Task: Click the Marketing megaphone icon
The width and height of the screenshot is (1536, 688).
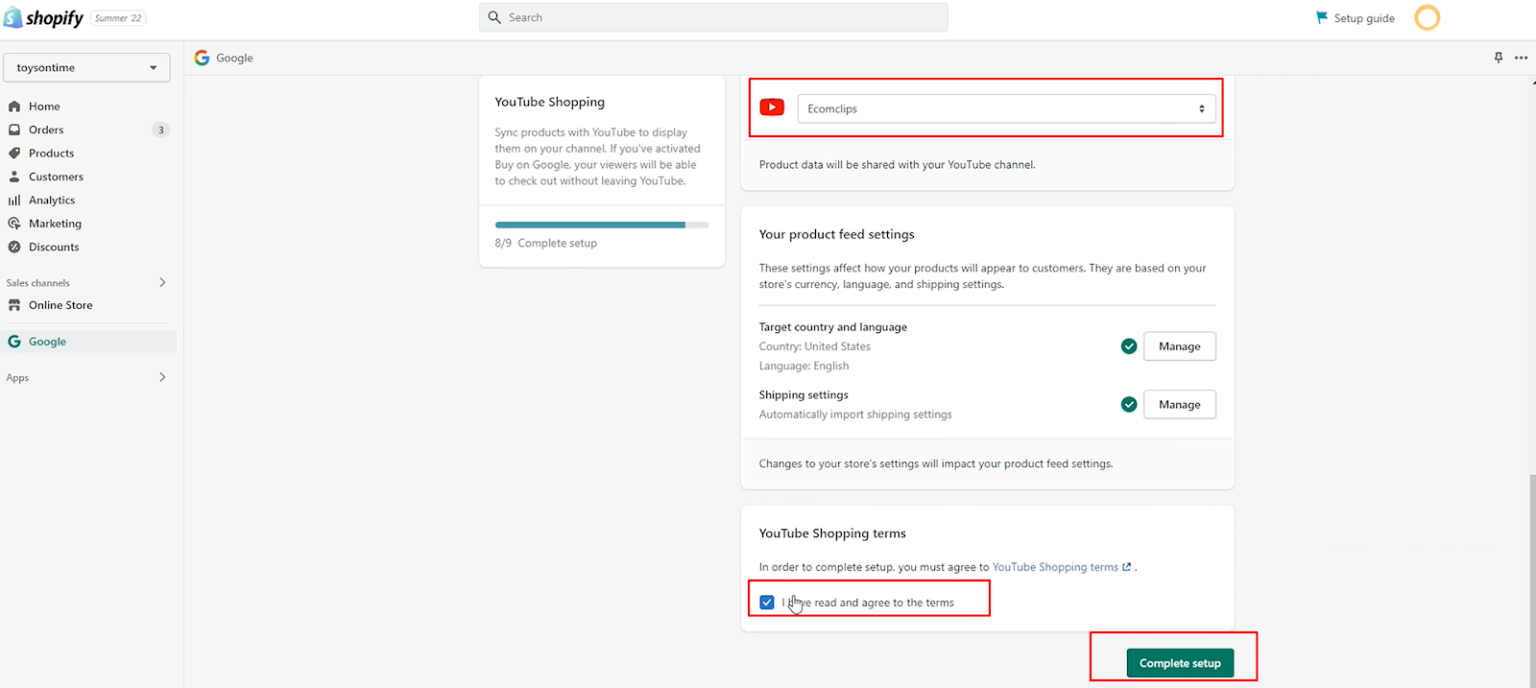Action: click(15, 223)
